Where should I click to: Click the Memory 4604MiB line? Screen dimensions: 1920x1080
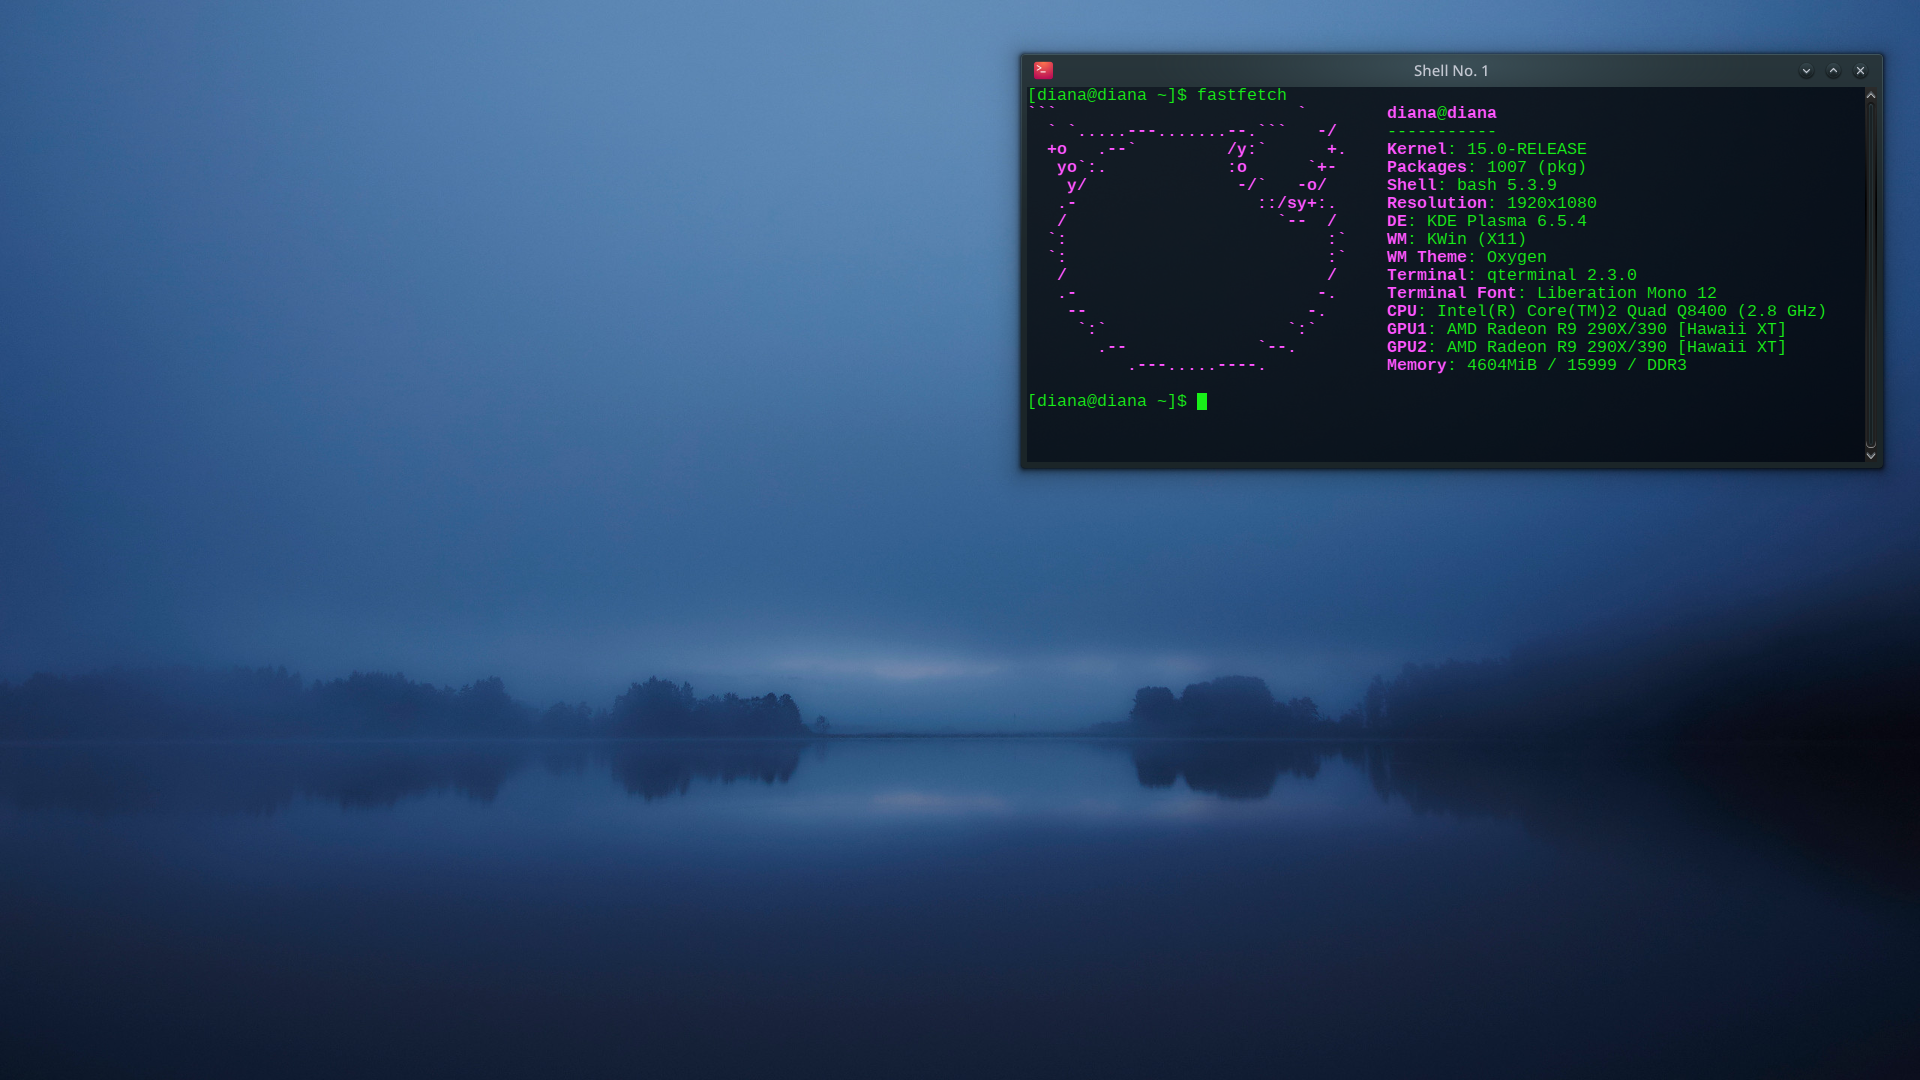point(1536,365)
